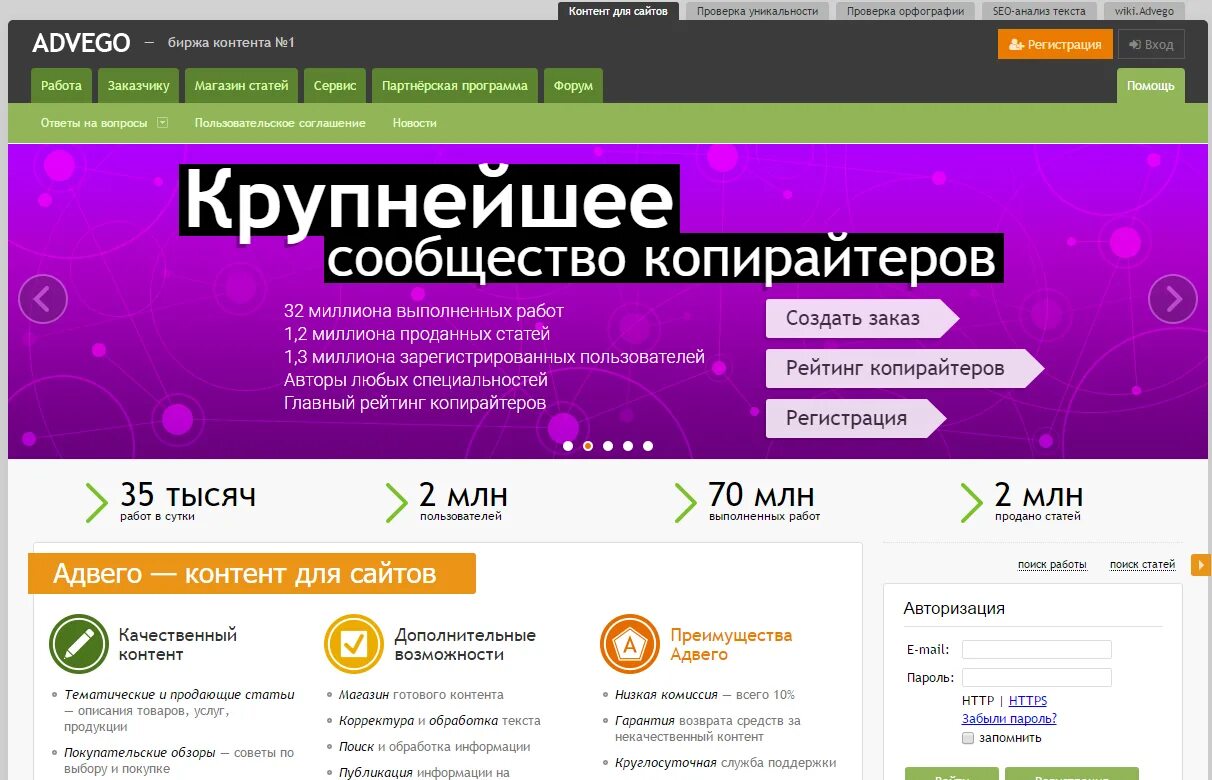Screen dimensions: 1212x780
Task: Click Поиск и обработка информации item
Action: [435, 746]
